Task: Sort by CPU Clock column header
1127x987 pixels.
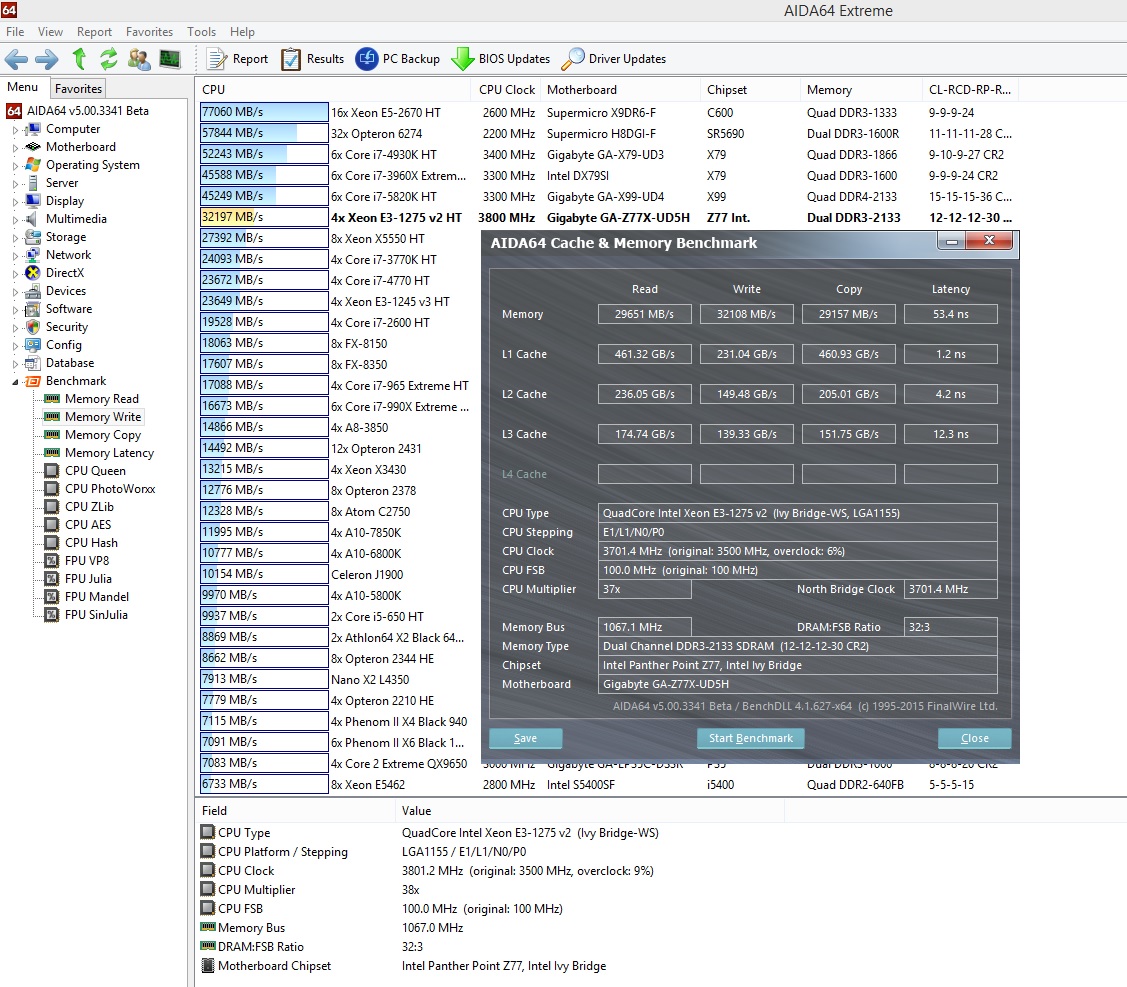Action: pyautogui.click(x=507, y=90)
